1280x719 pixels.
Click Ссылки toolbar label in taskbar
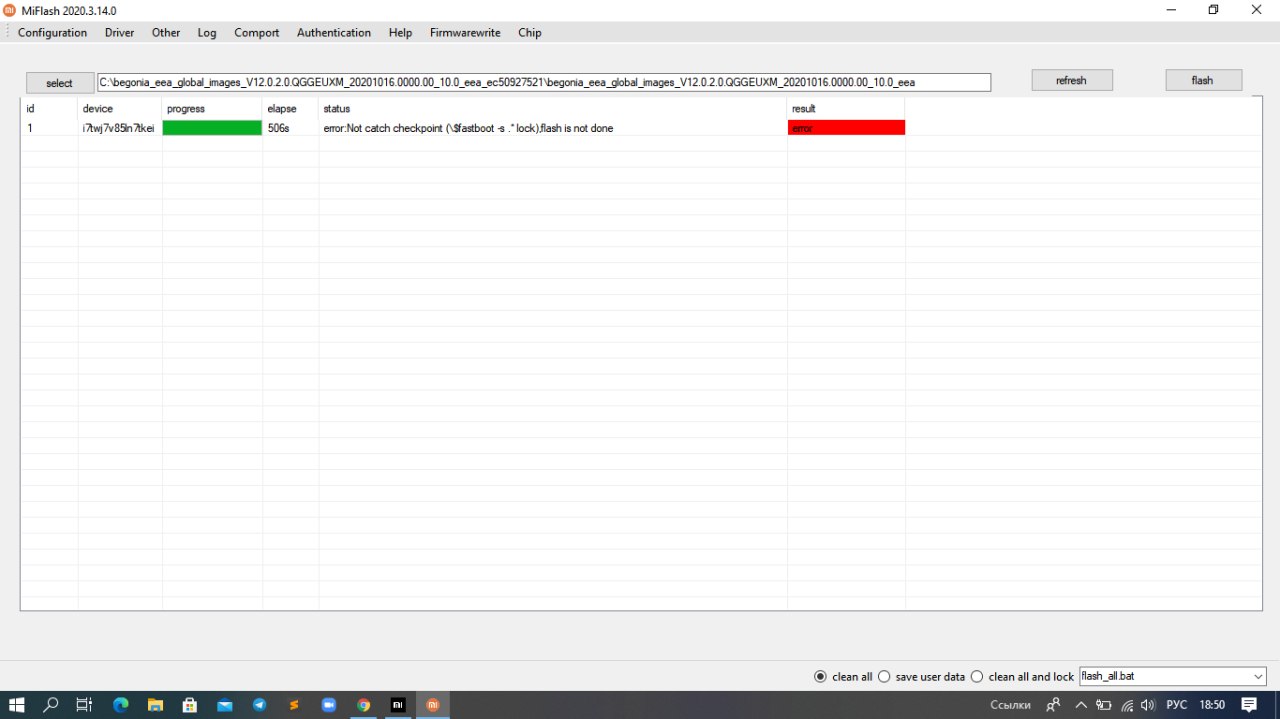[x=1010, y=704]
